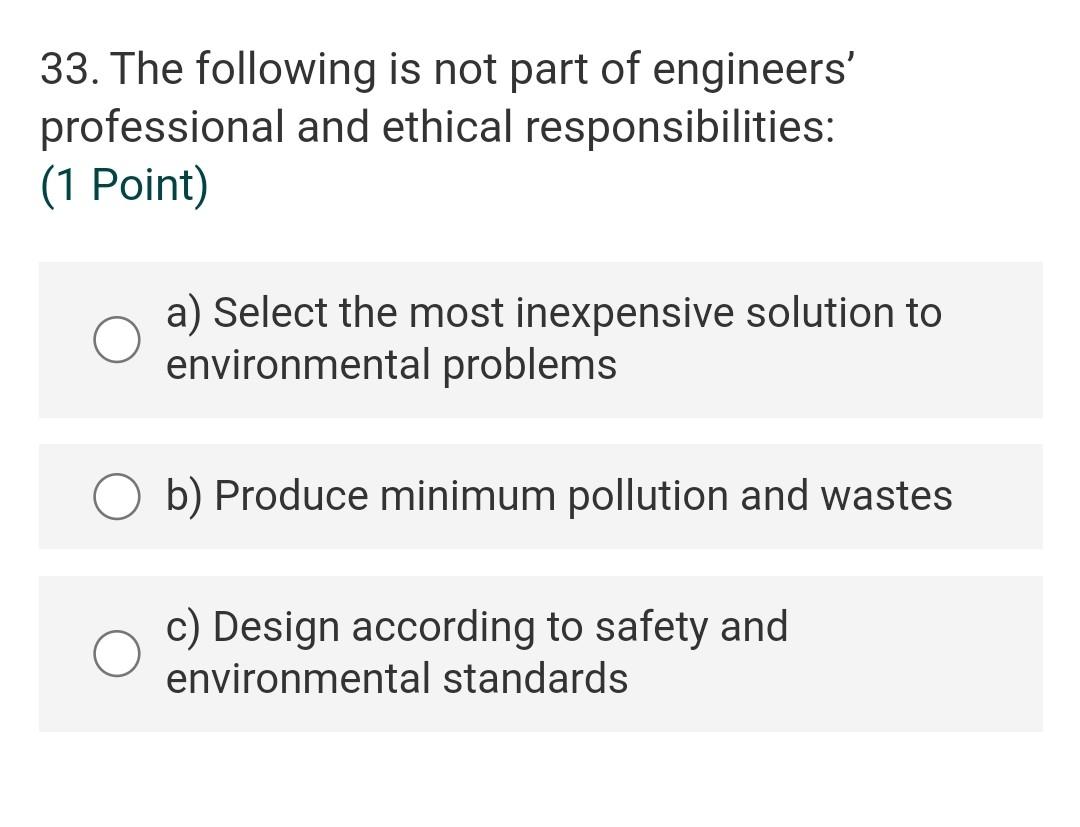Click the 'c)' letter label
Image resolution: width=1080 pixels, height=827 pixels.
(184, 627)
